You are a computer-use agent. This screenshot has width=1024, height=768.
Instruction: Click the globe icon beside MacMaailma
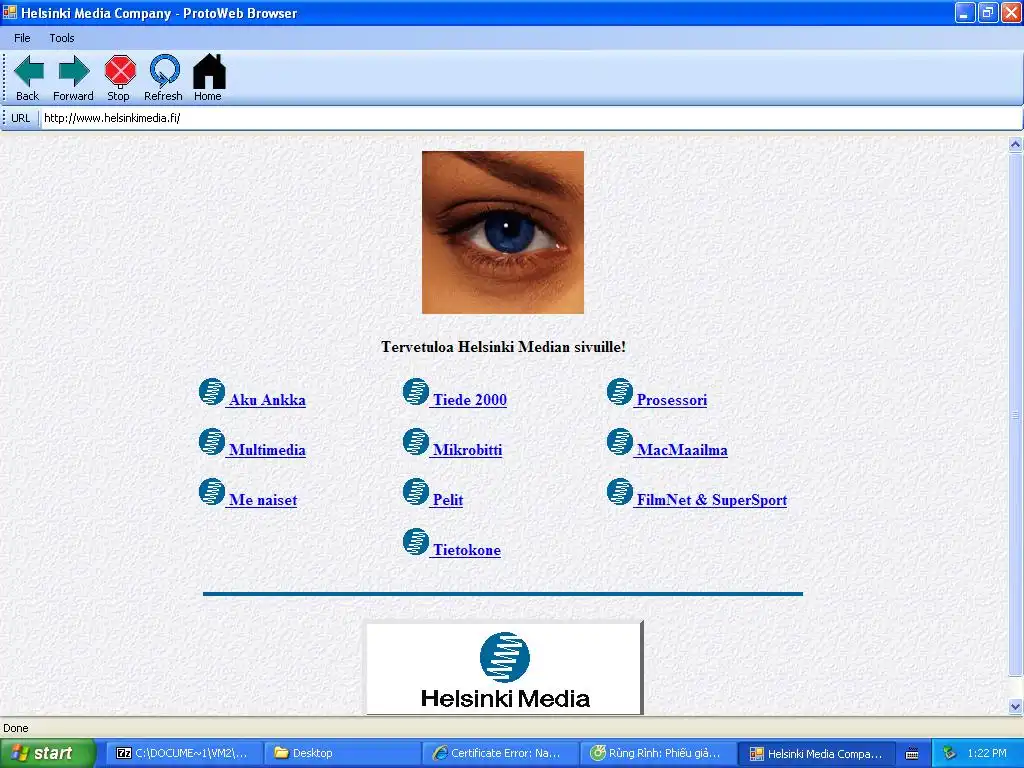(619, 442)
